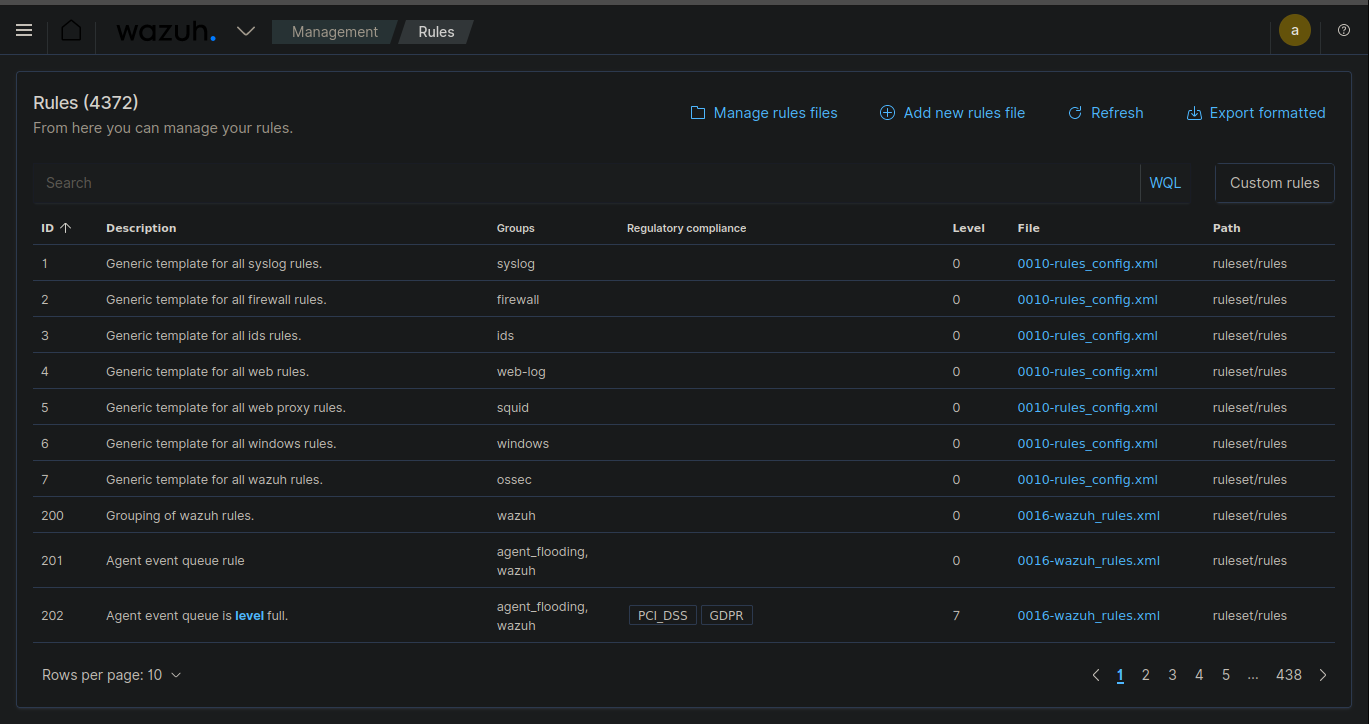Viewport: 1369px width, 724px height.
Task: Open 0010-rules_config.xml for rule 5
Action: tap(1087, 408)
